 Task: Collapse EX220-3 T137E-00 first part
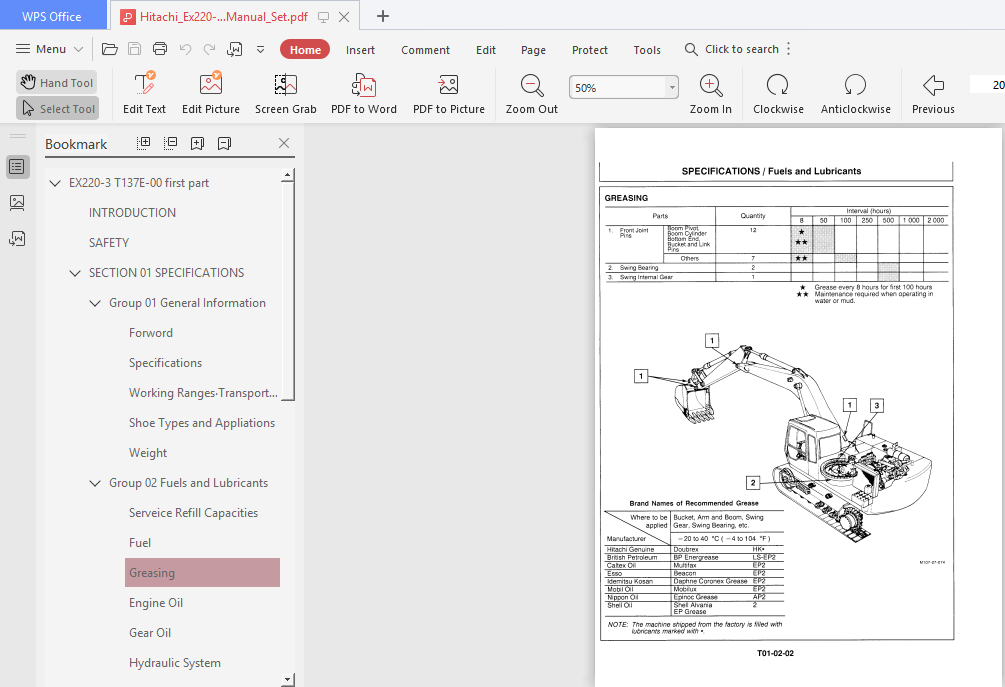pos(55,183)
